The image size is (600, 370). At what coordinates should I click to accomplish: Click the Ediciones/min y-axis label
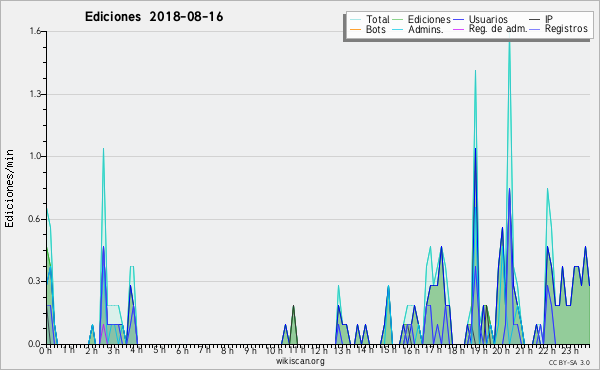pyautogui.click(x=9, y=189)
